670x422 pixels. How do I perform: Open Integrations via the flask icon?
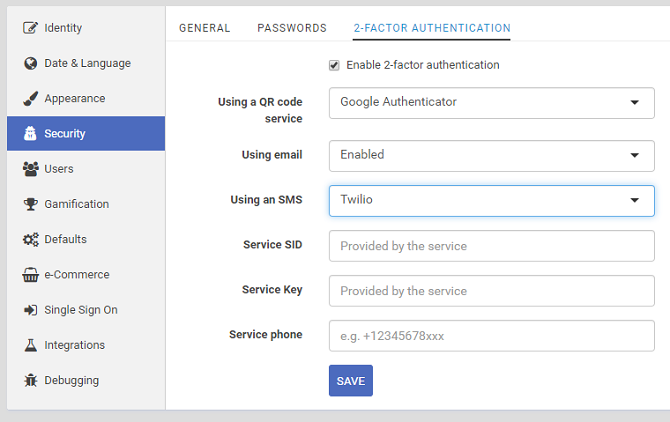[x=30, y=345]
